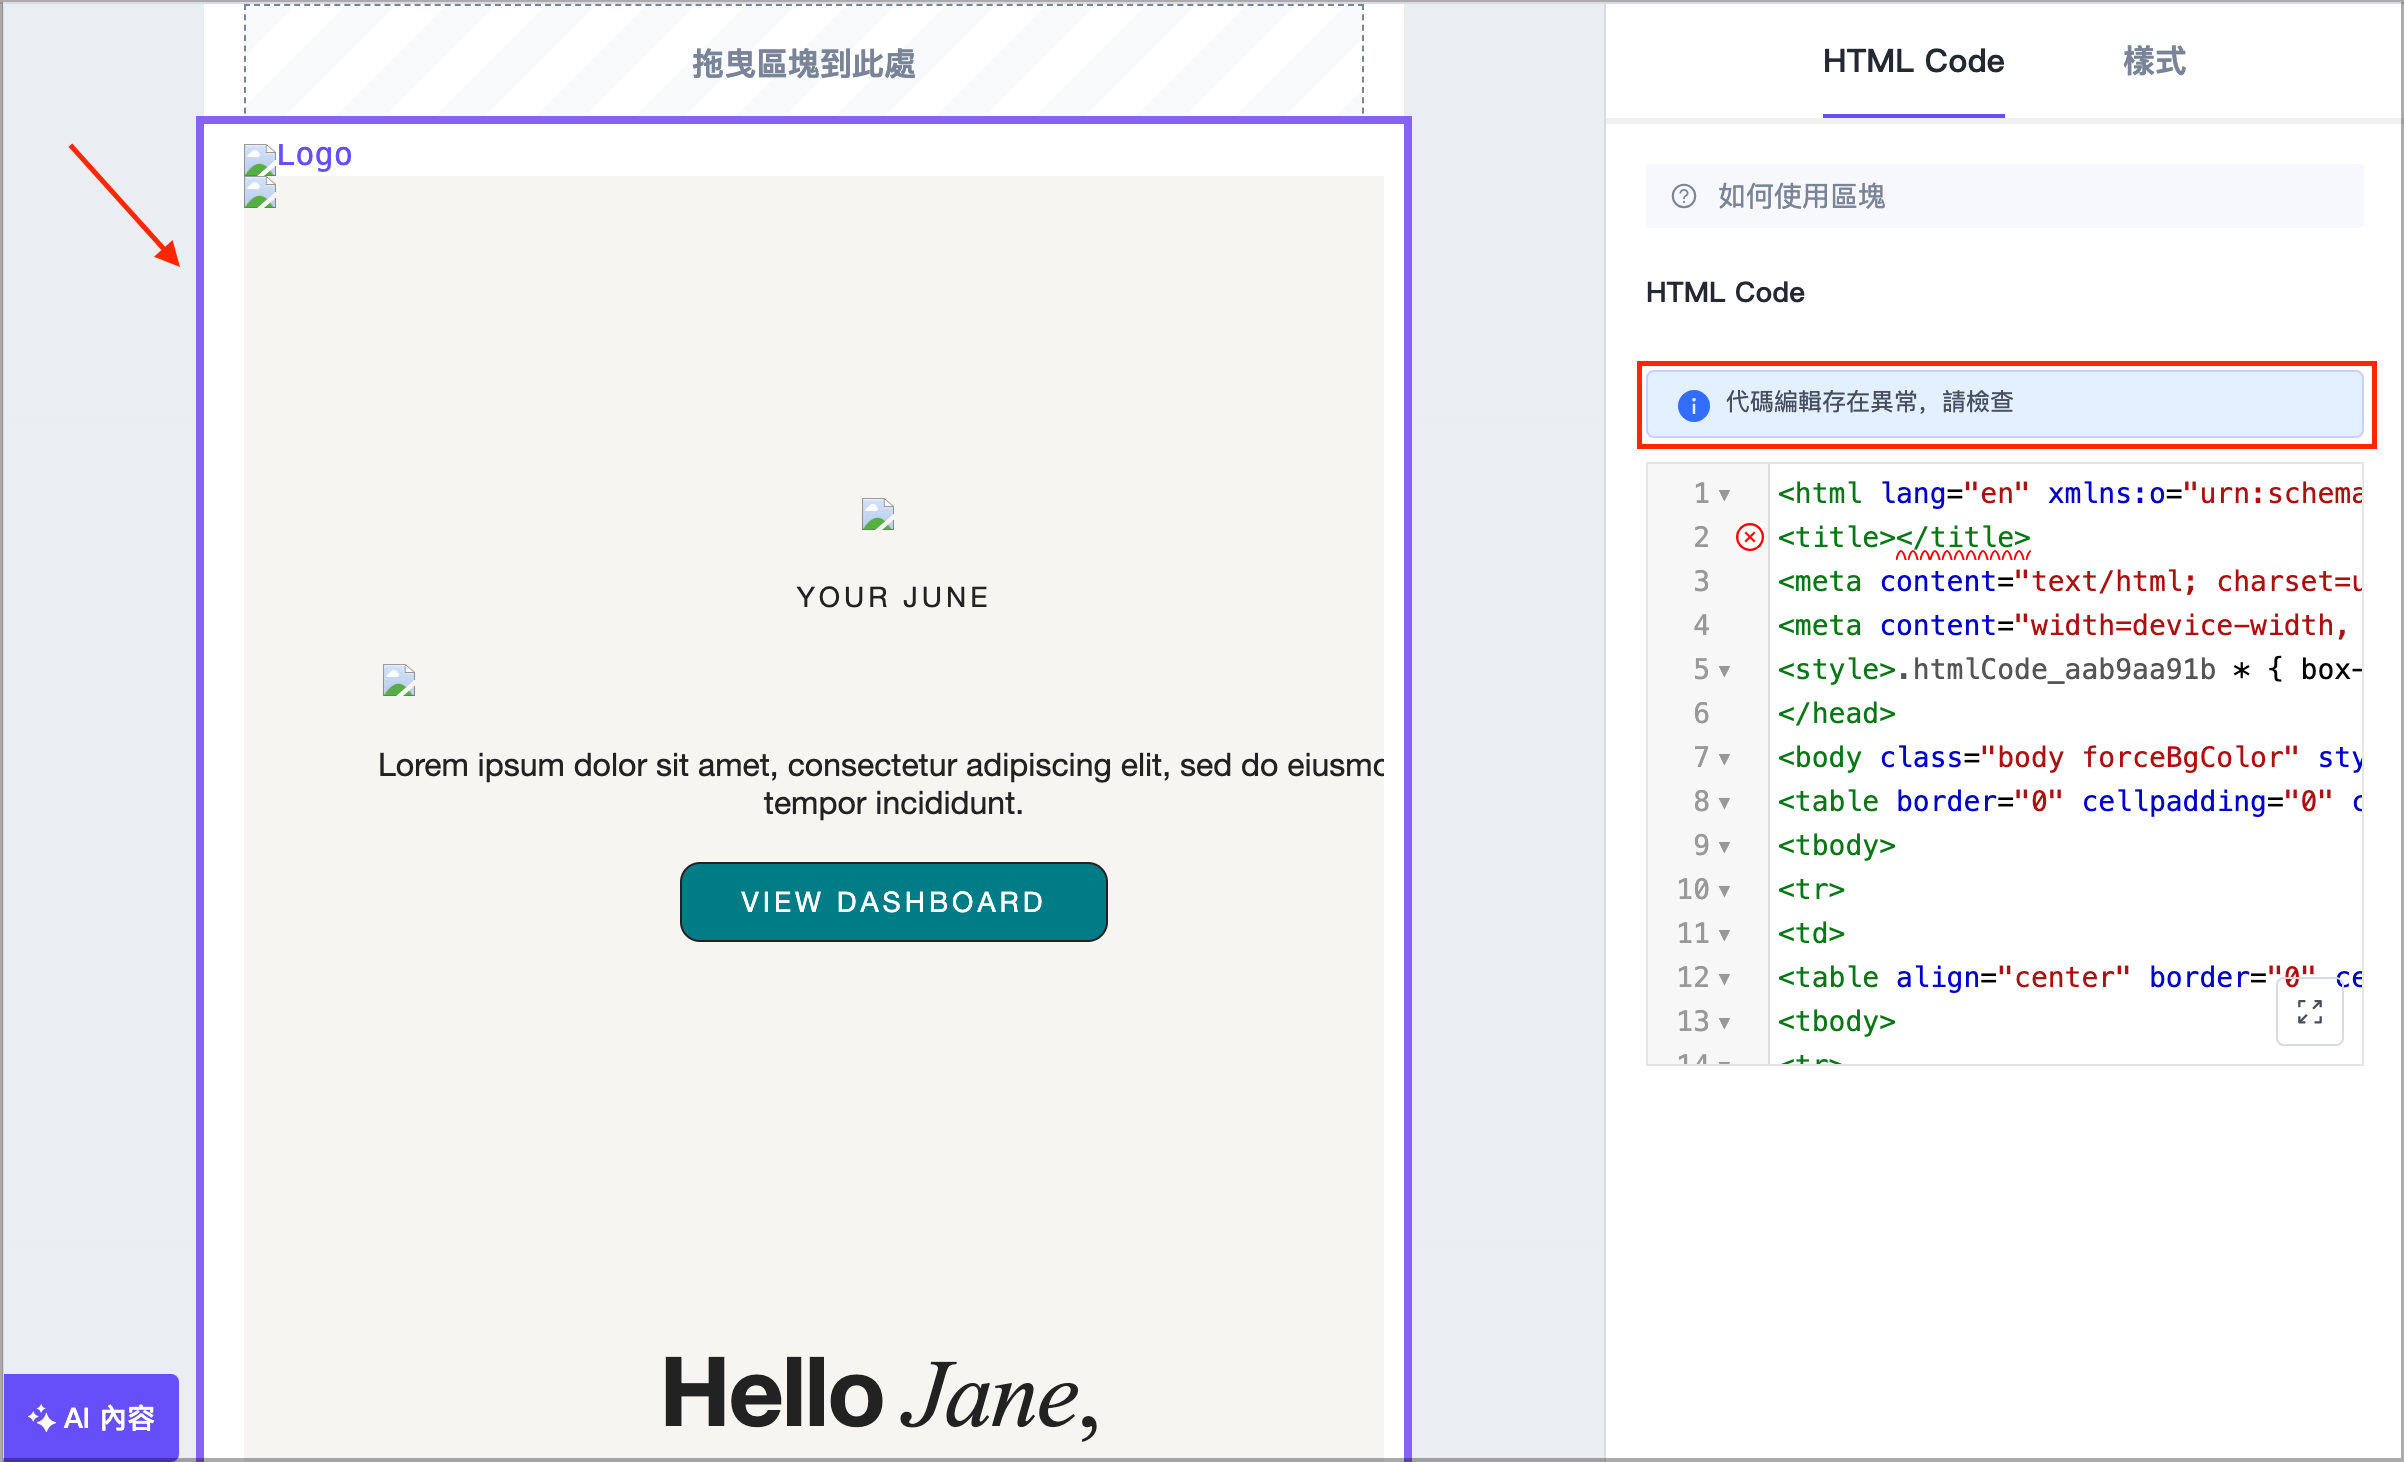Collapse the style fold arrow on line 5
Screen dimensions: 2404x1462
pos(1724,671)
